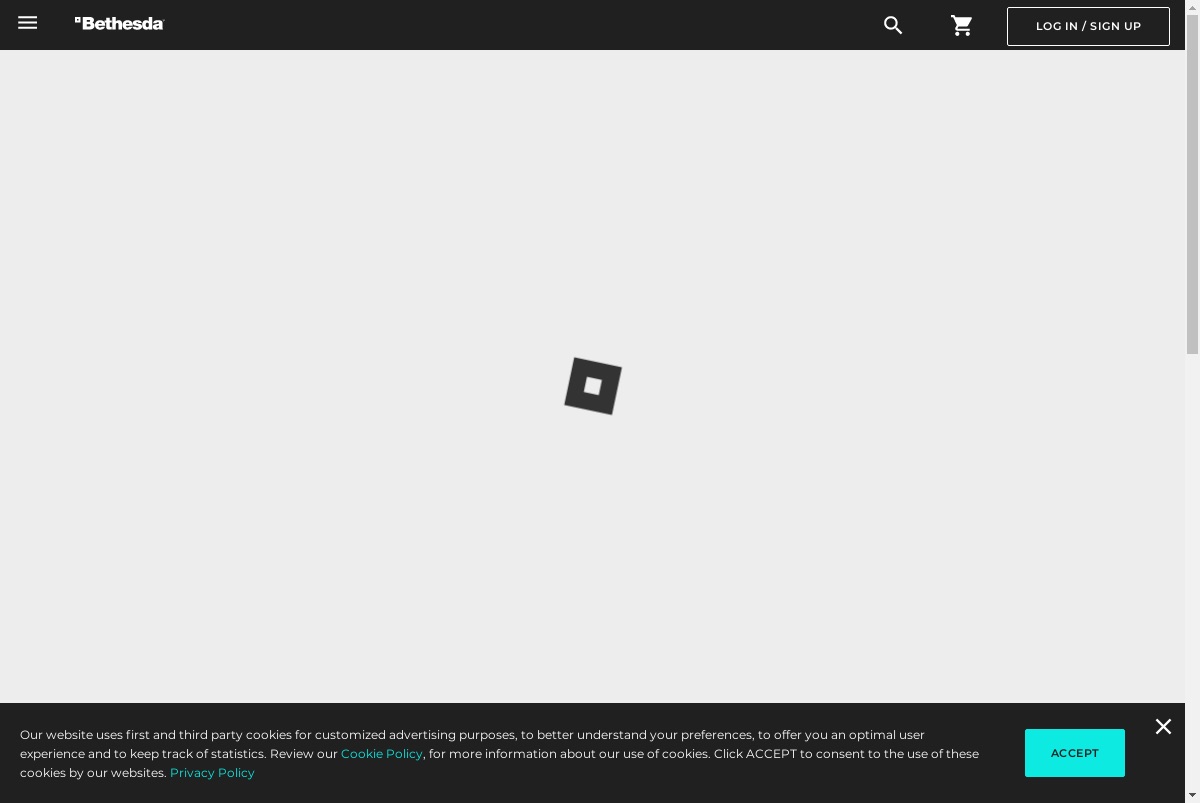Open the Cookie Policy link
Screen dimensions: 1200x803
tap(382, 754)
